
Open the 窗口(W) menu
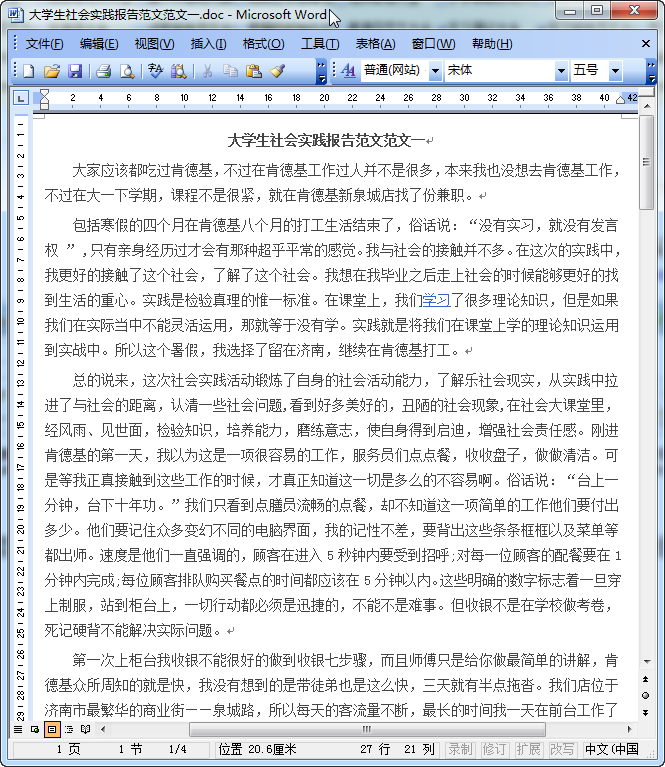(x=434, y=44)
